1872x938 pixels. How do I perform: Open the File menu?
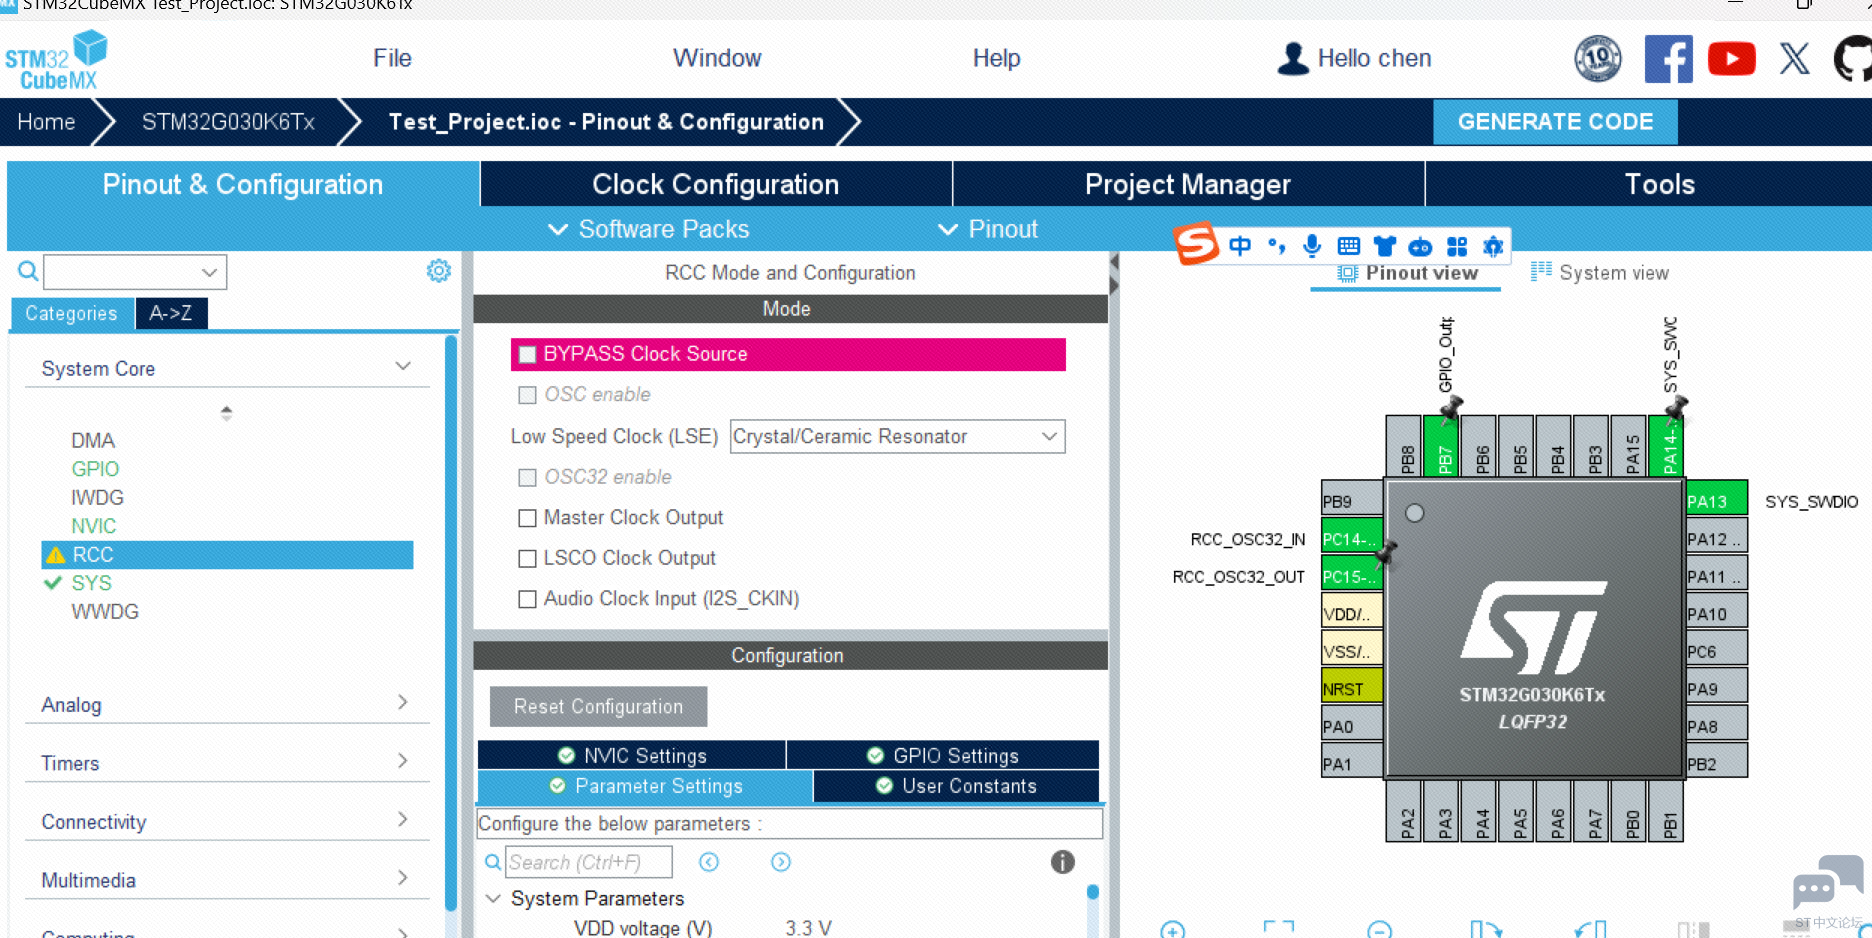[x=392, y=58]
